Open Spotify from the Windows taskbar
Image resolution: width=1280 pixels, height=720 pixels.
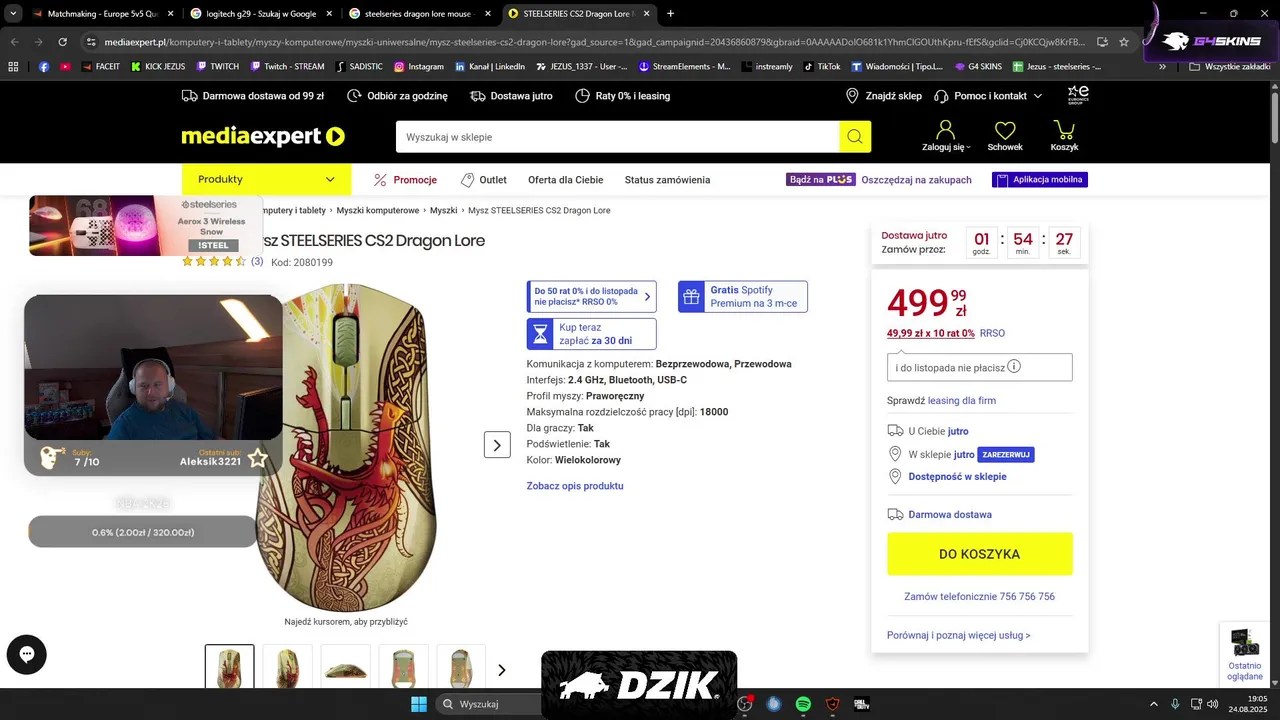803,704
